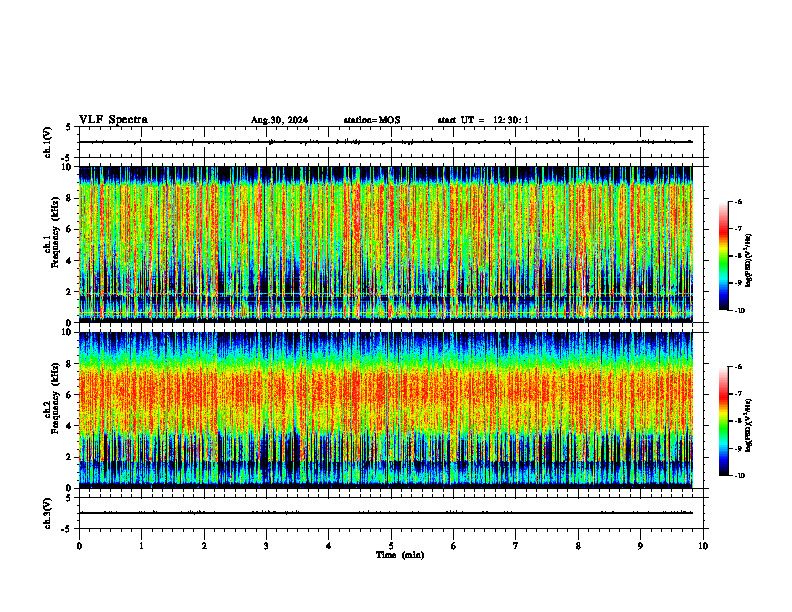
Task: Click inside the ch.2 spectrogram panel
Action: (385, 410)
